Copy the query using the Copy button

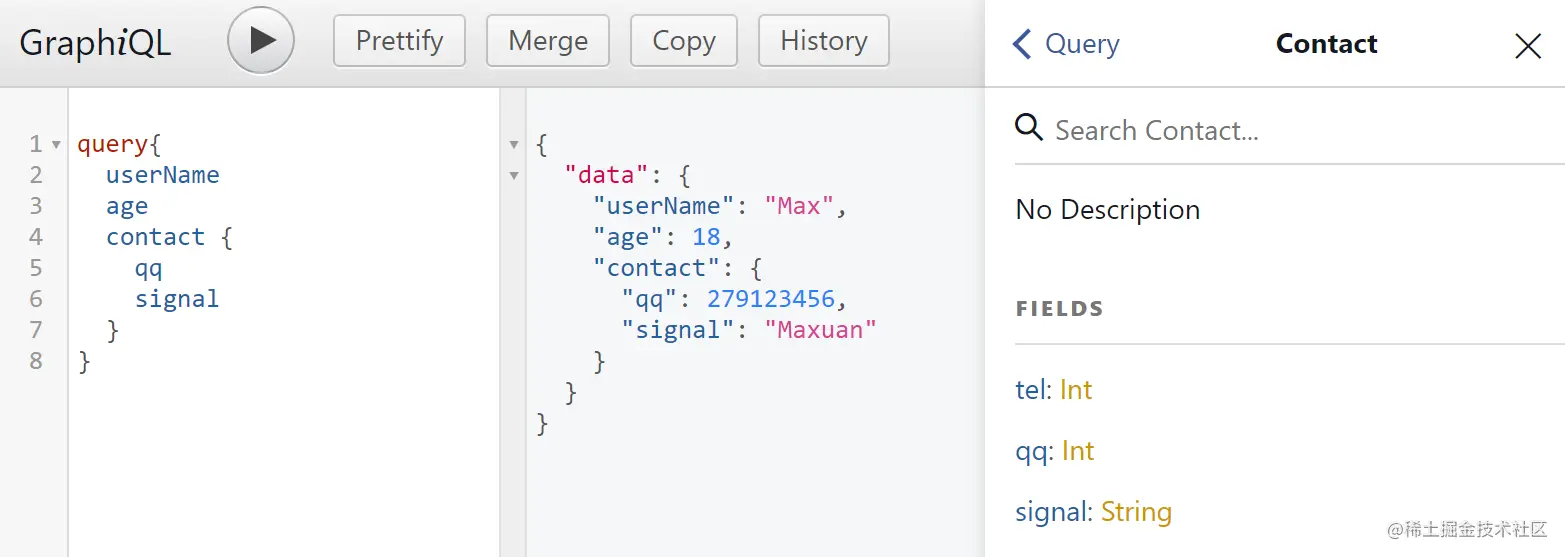[684, 41]
